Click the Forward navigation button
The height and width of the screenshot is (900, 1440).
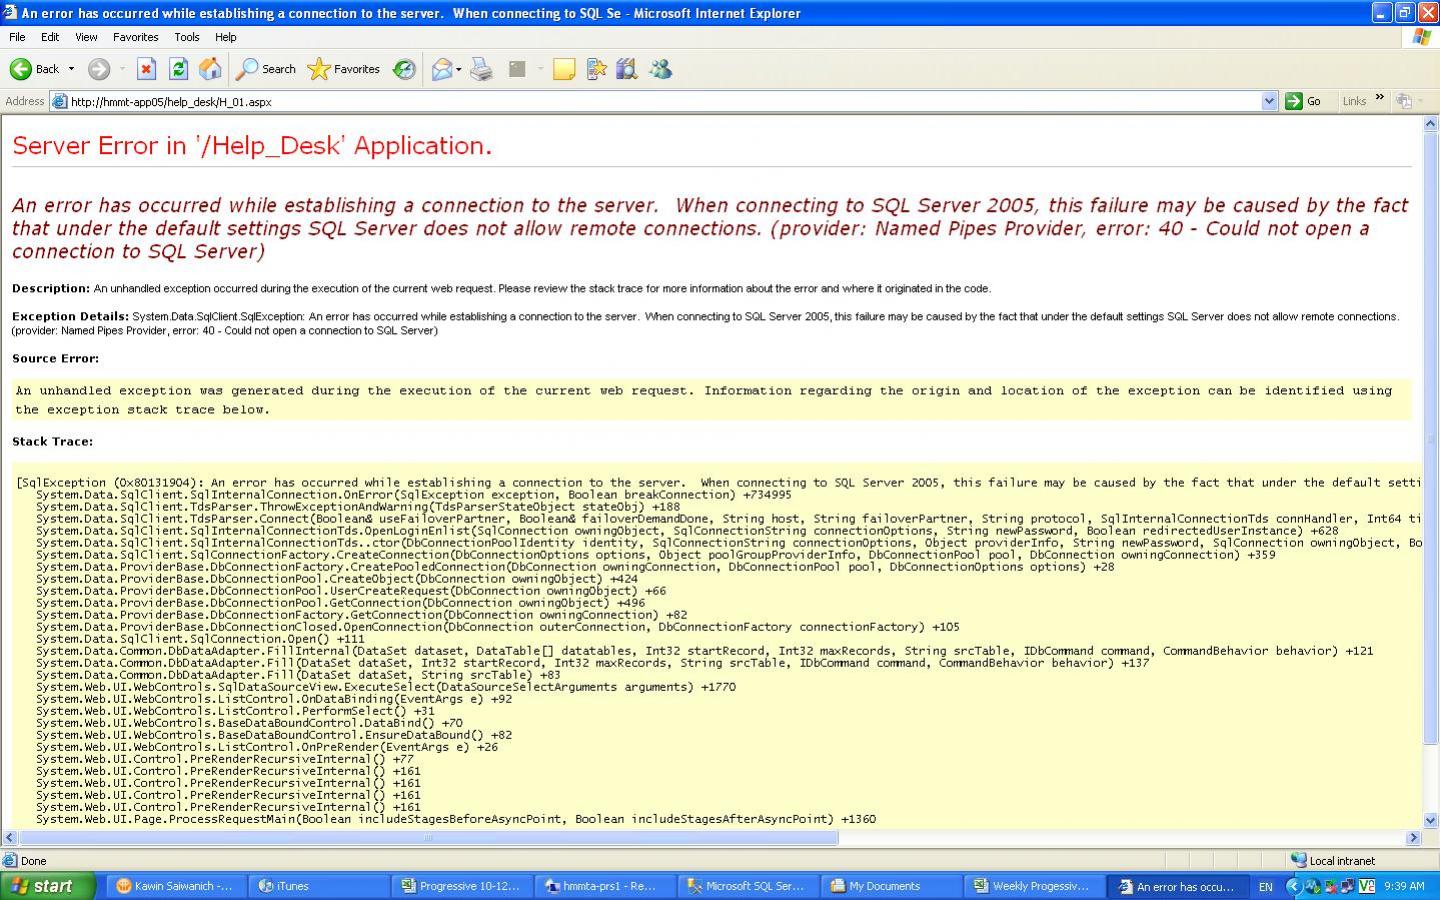click(98, 69)
